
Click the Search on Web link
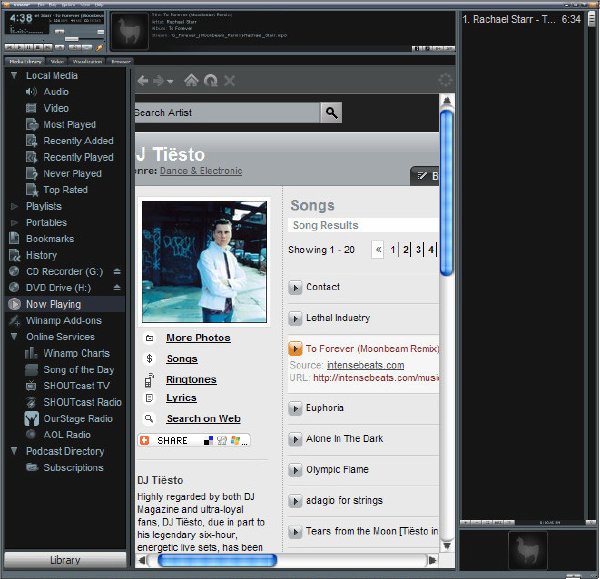[x=204, y=419]
